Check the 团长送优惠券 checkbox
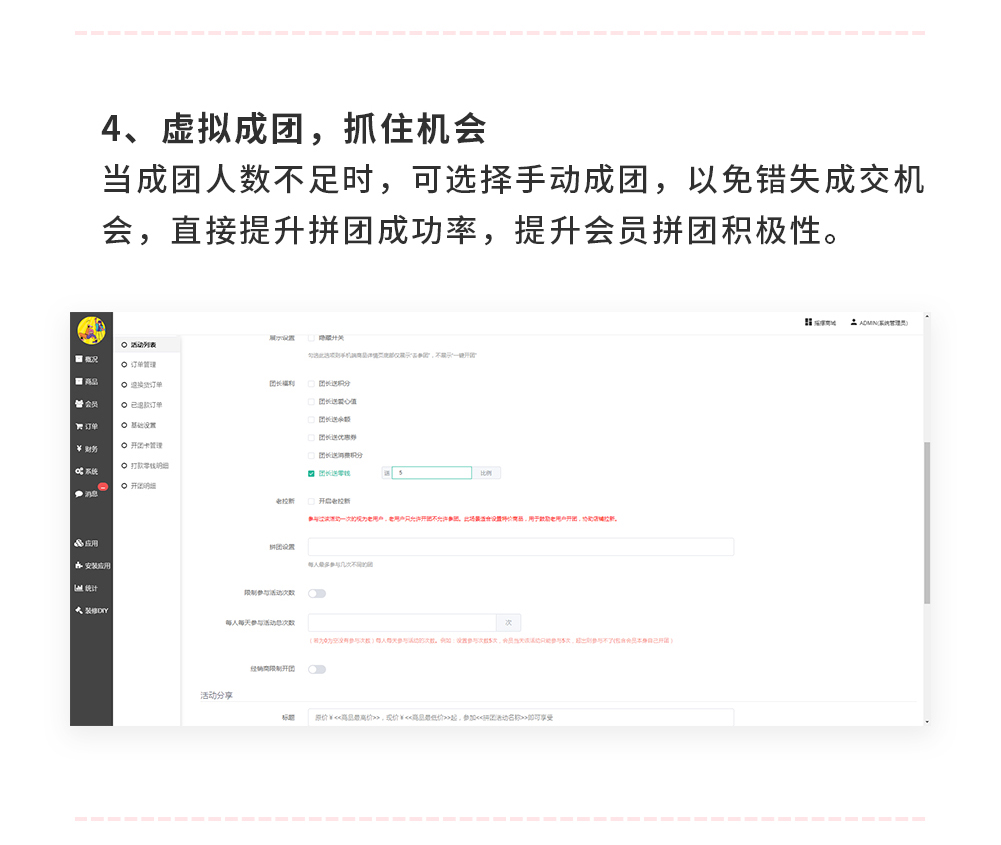1001x845 pixels. (x=311, y=437)
